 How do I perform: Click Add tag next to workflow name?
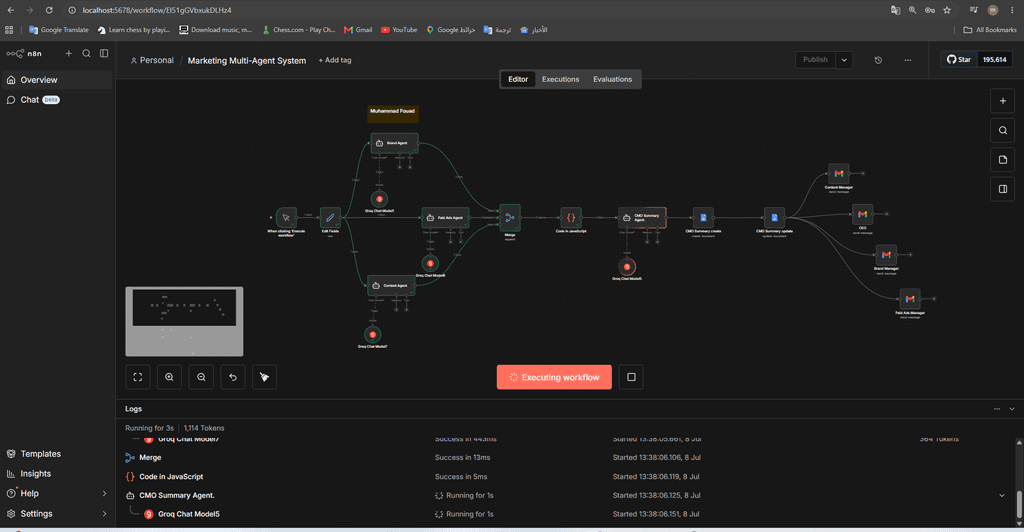pos(335,60)
